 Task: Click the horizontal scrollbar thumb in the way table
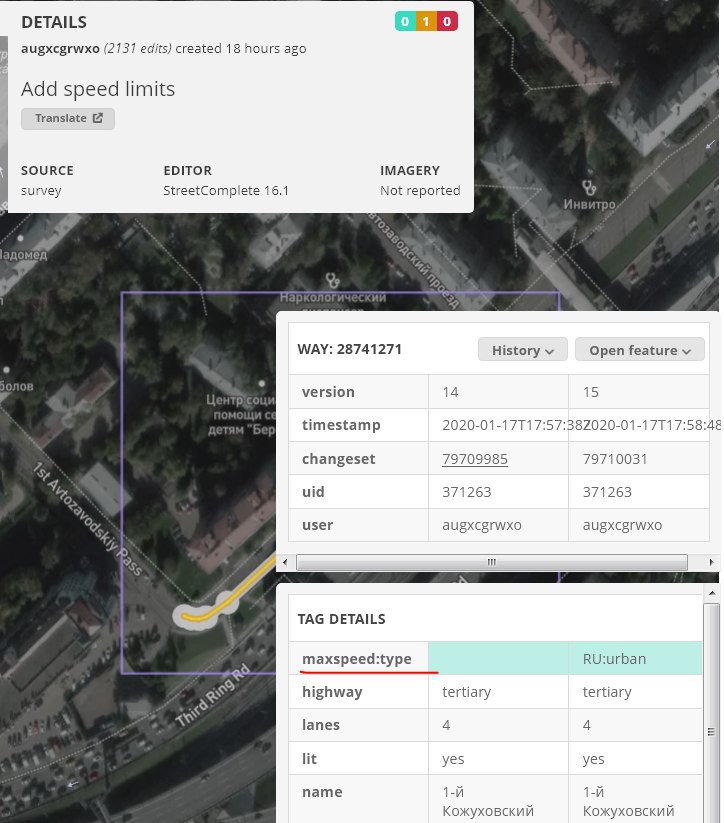[x=491, y=562]
